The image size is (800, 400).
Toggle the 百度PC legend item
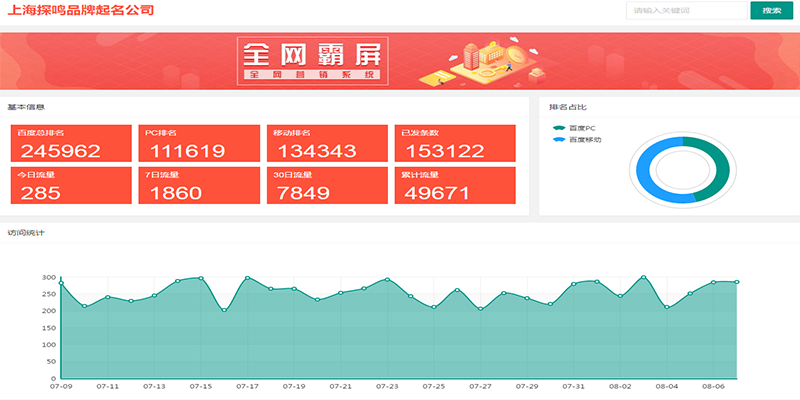(582, 128)
